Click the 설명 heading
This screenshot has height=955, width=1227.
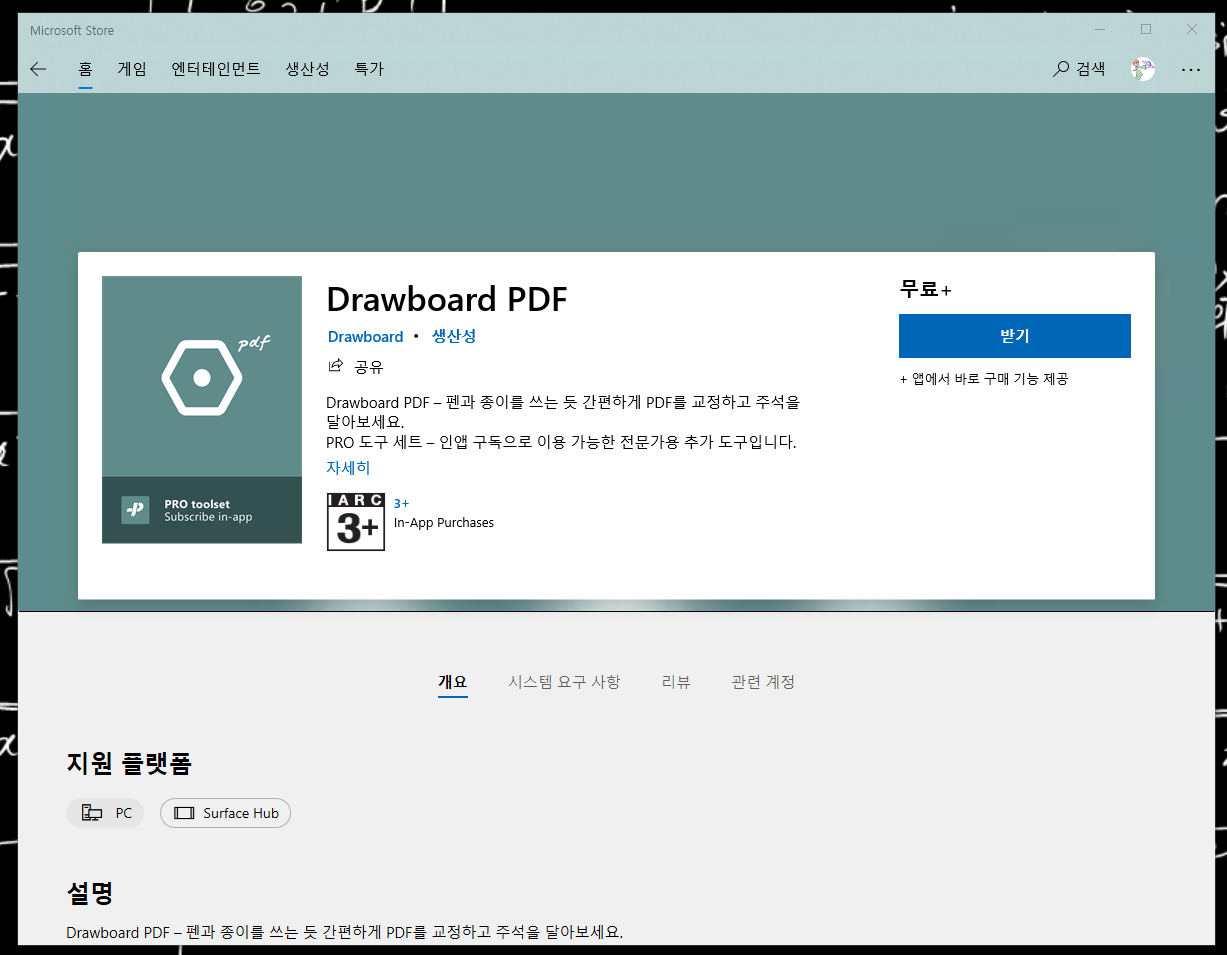click(90, 892)
